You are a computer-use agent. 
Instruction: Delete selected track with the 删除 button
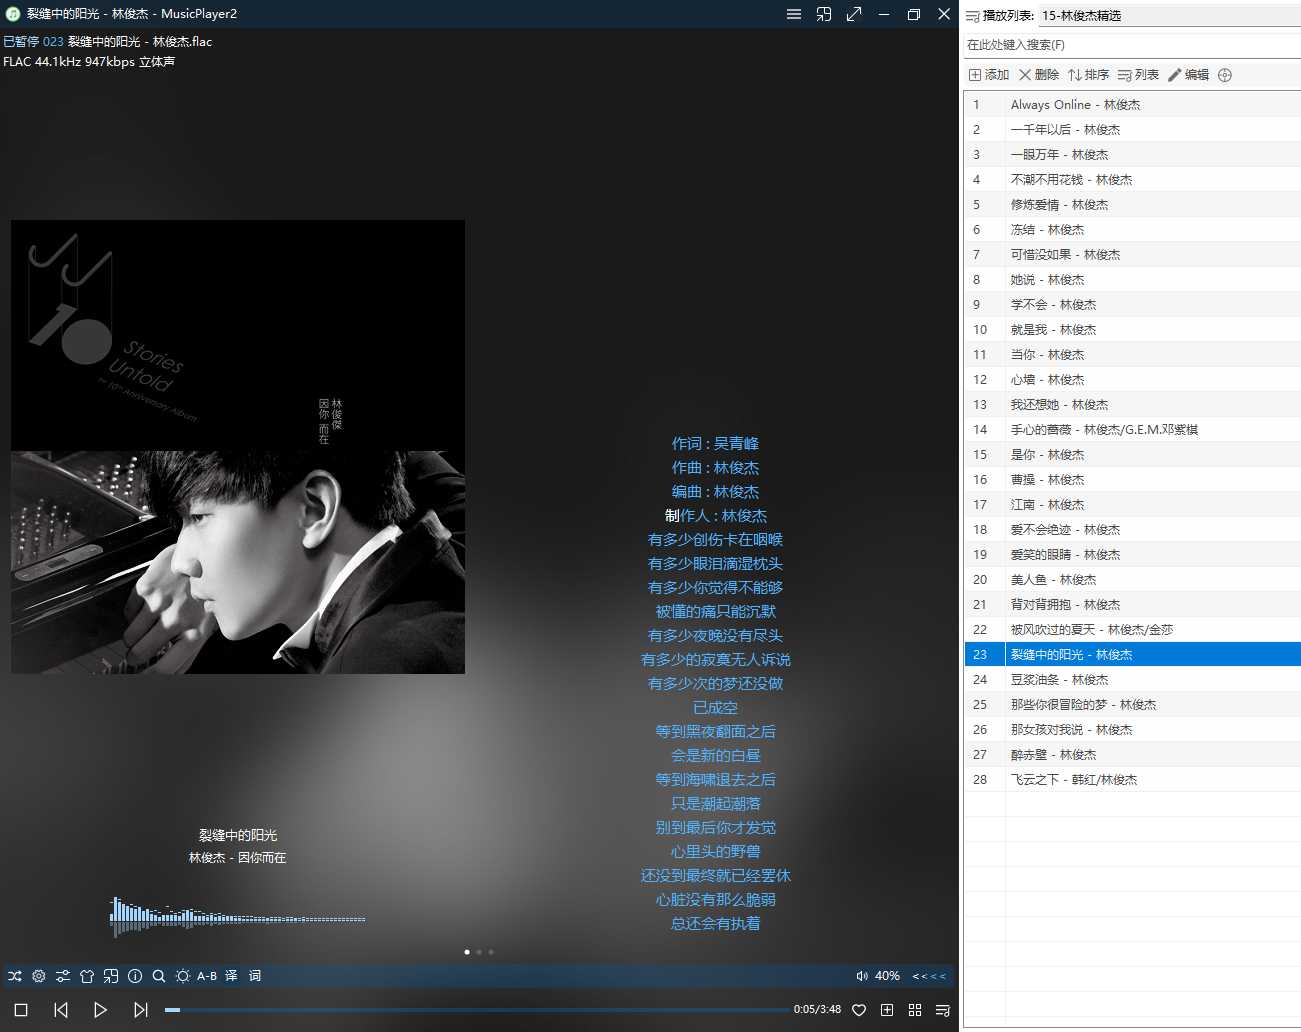pos(1039,74)
